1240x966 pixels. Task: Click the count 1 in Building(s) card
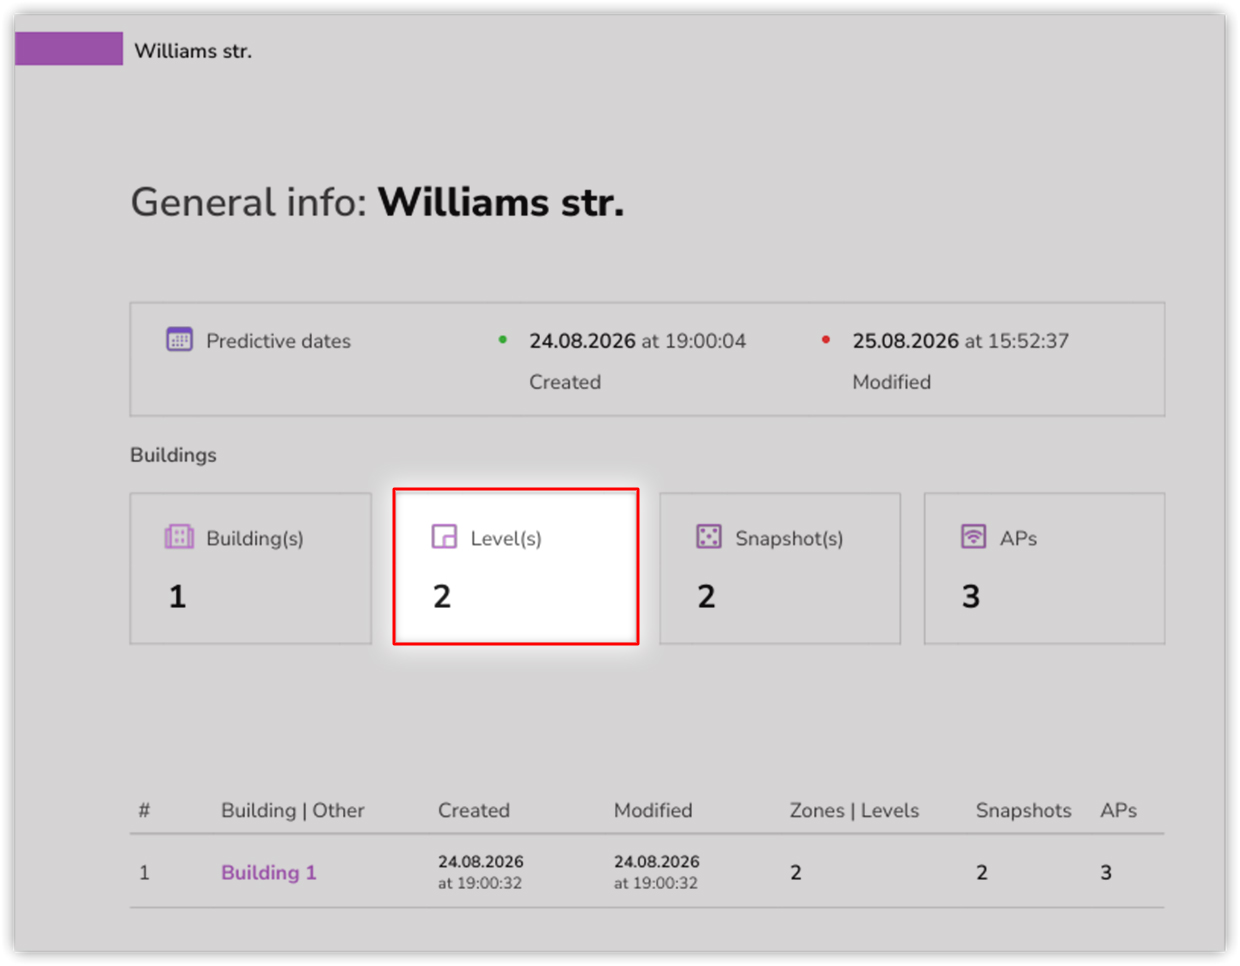177,596
